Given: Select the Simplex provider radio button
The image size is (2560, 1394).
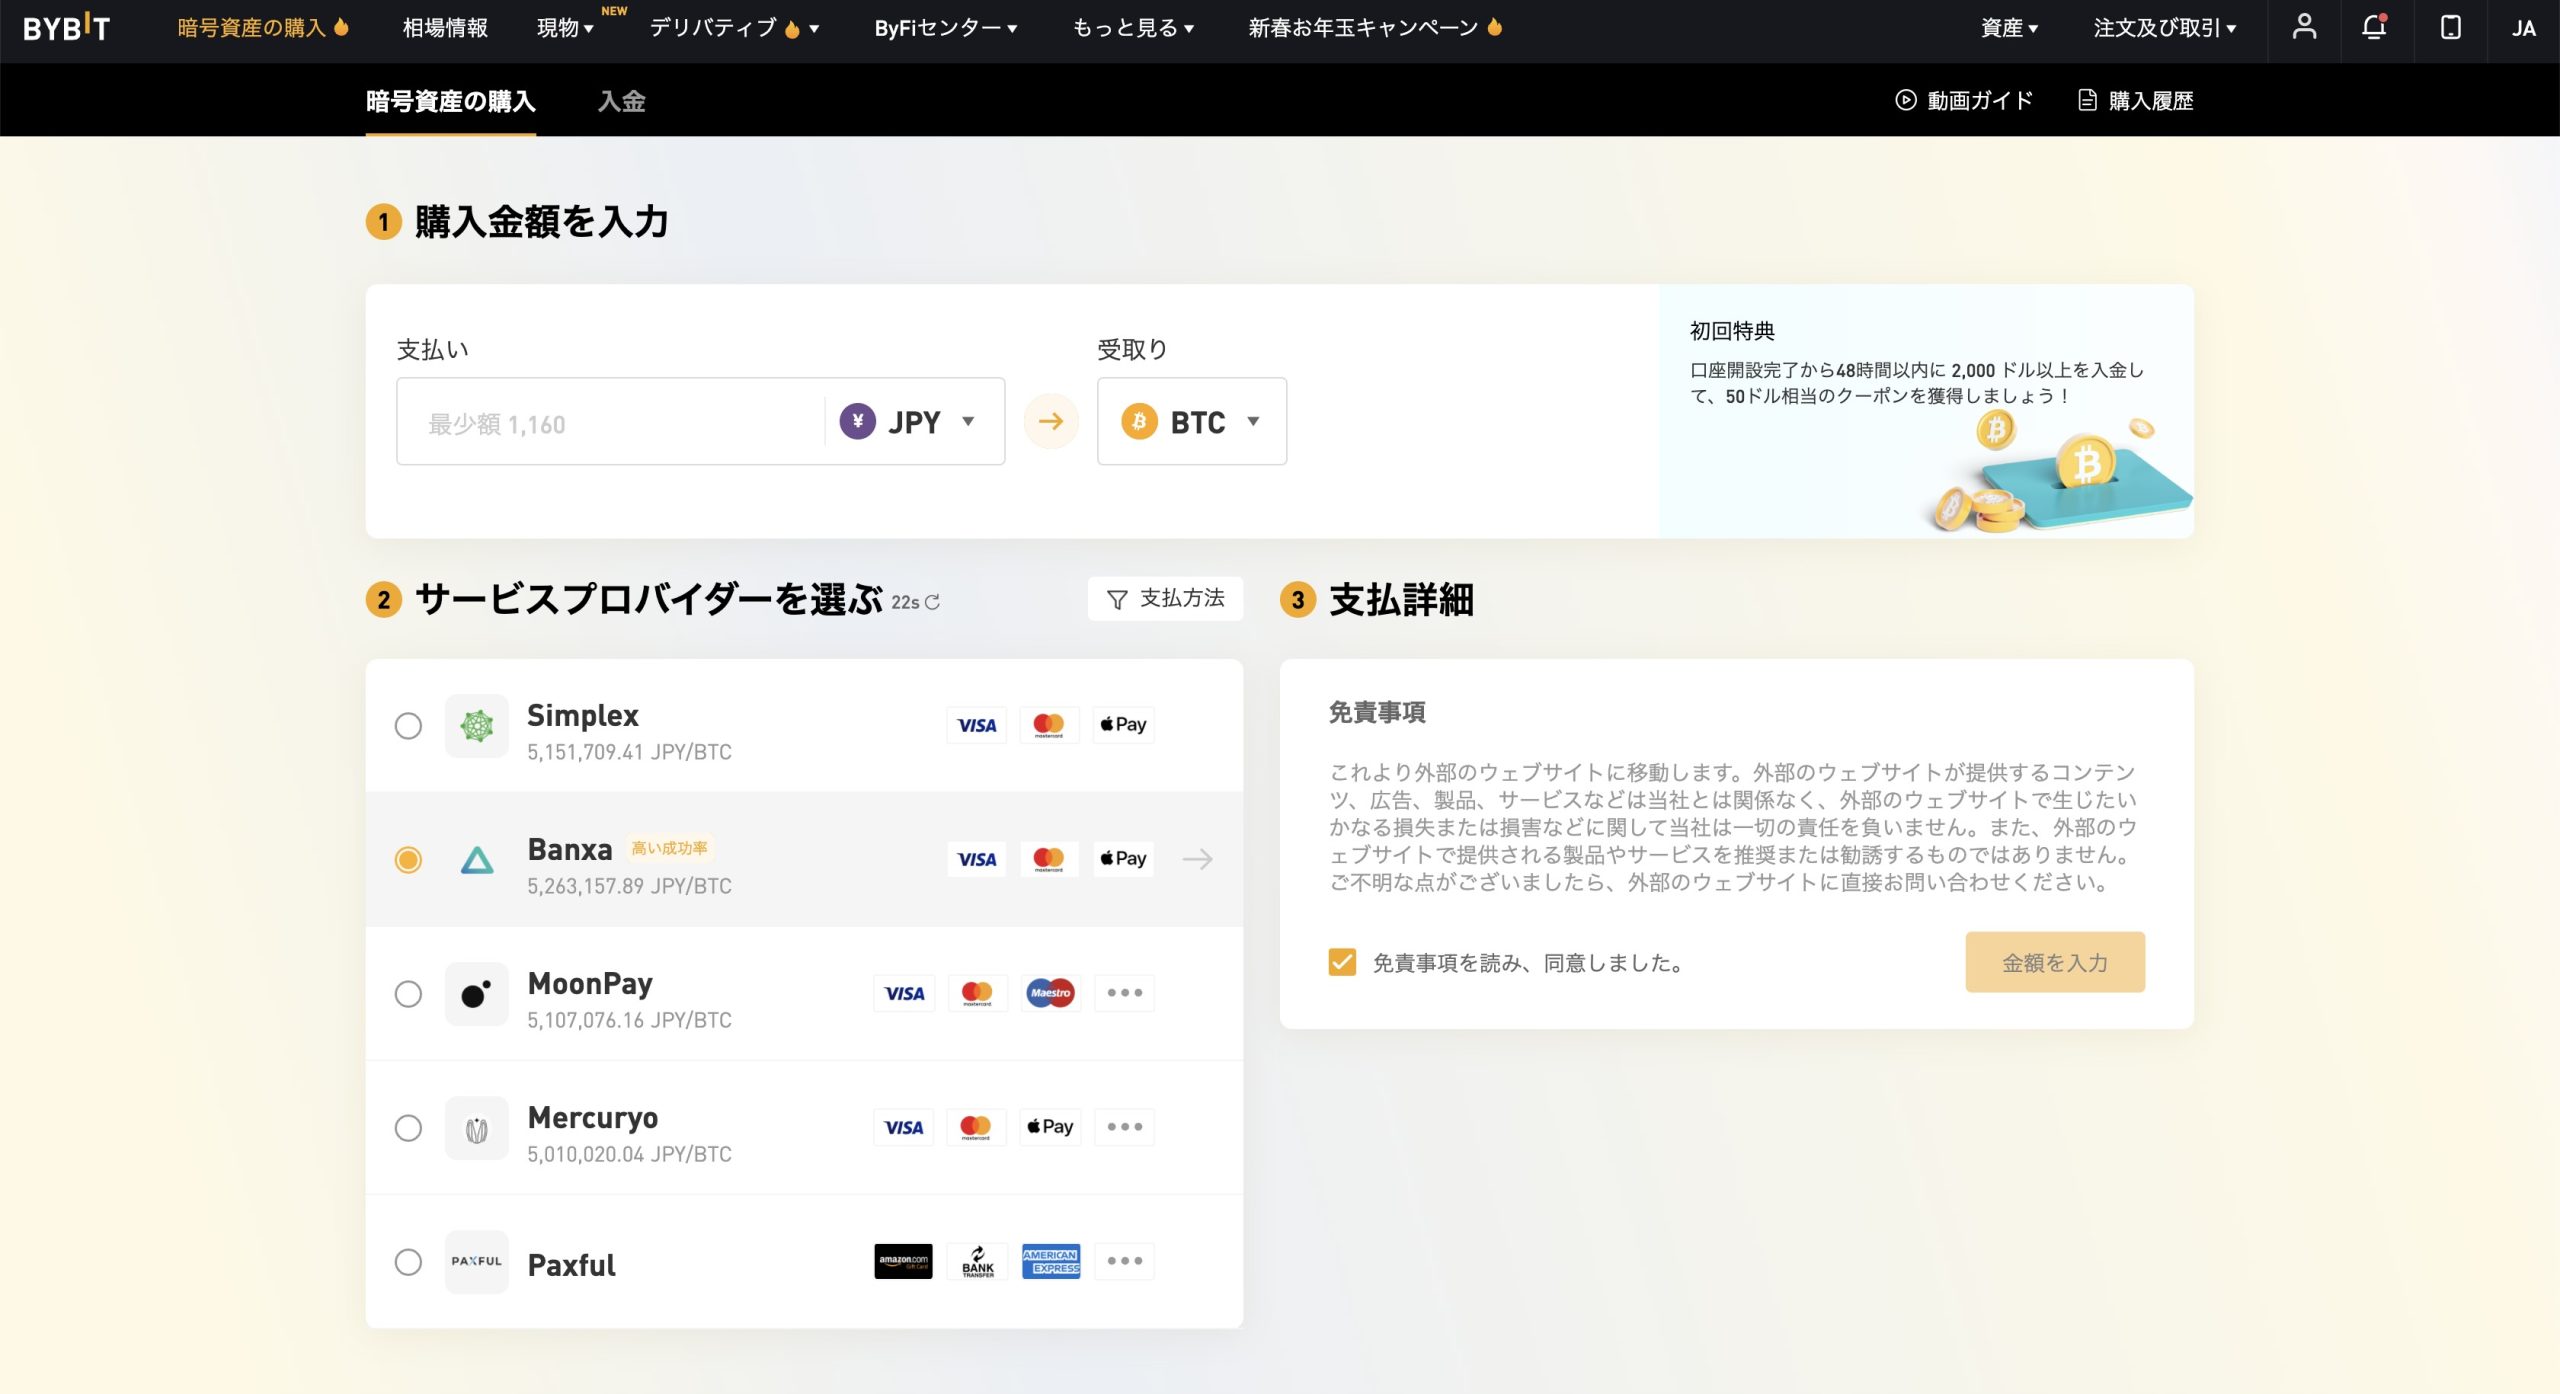Looking at the screenshot, I should (408, 727).
